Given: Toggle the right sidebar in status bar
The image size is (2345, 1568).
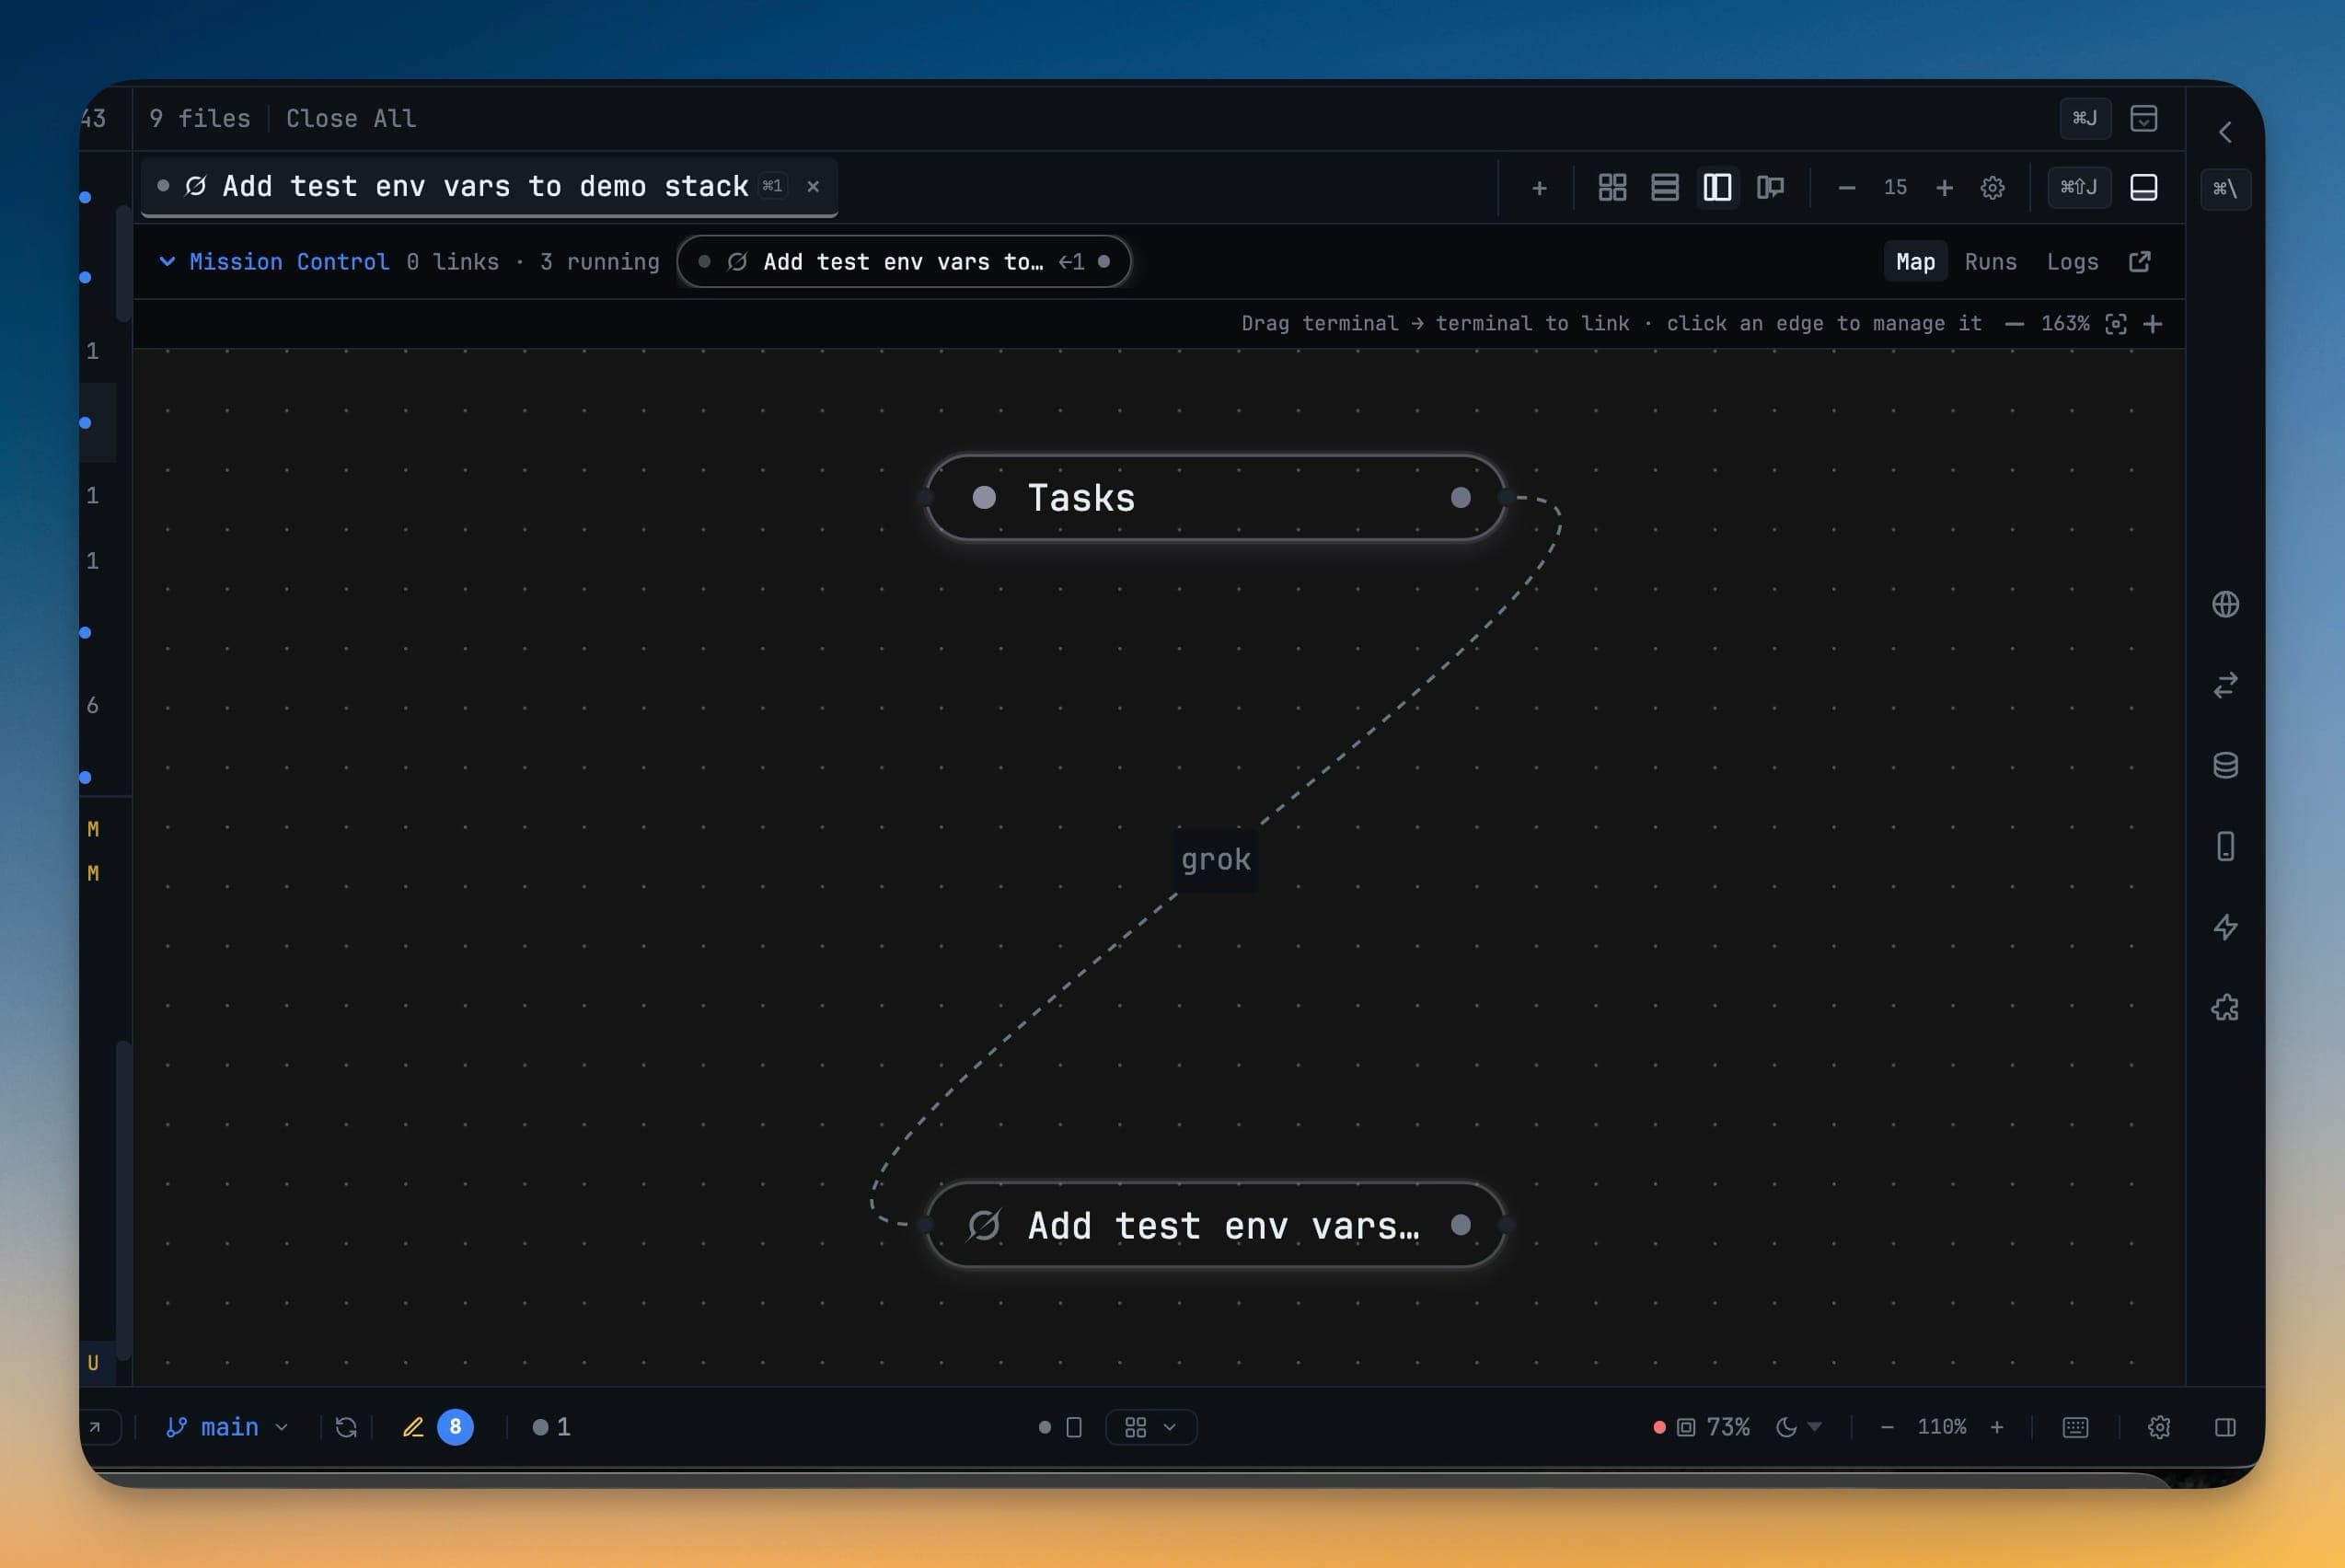Looking at the screenshot, I should [2225, 1427].
